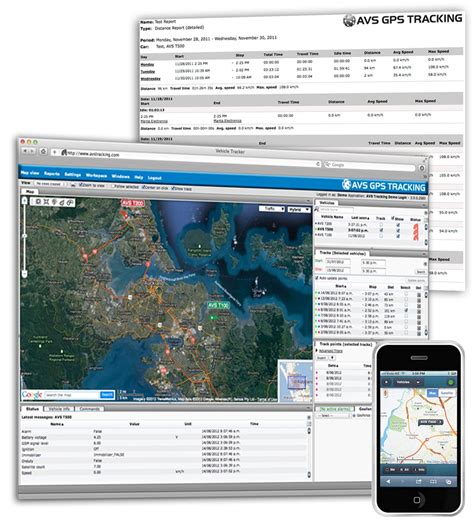Tap the tabs icon in the phone browser bar
474x525 pixels.
[449, 482]
